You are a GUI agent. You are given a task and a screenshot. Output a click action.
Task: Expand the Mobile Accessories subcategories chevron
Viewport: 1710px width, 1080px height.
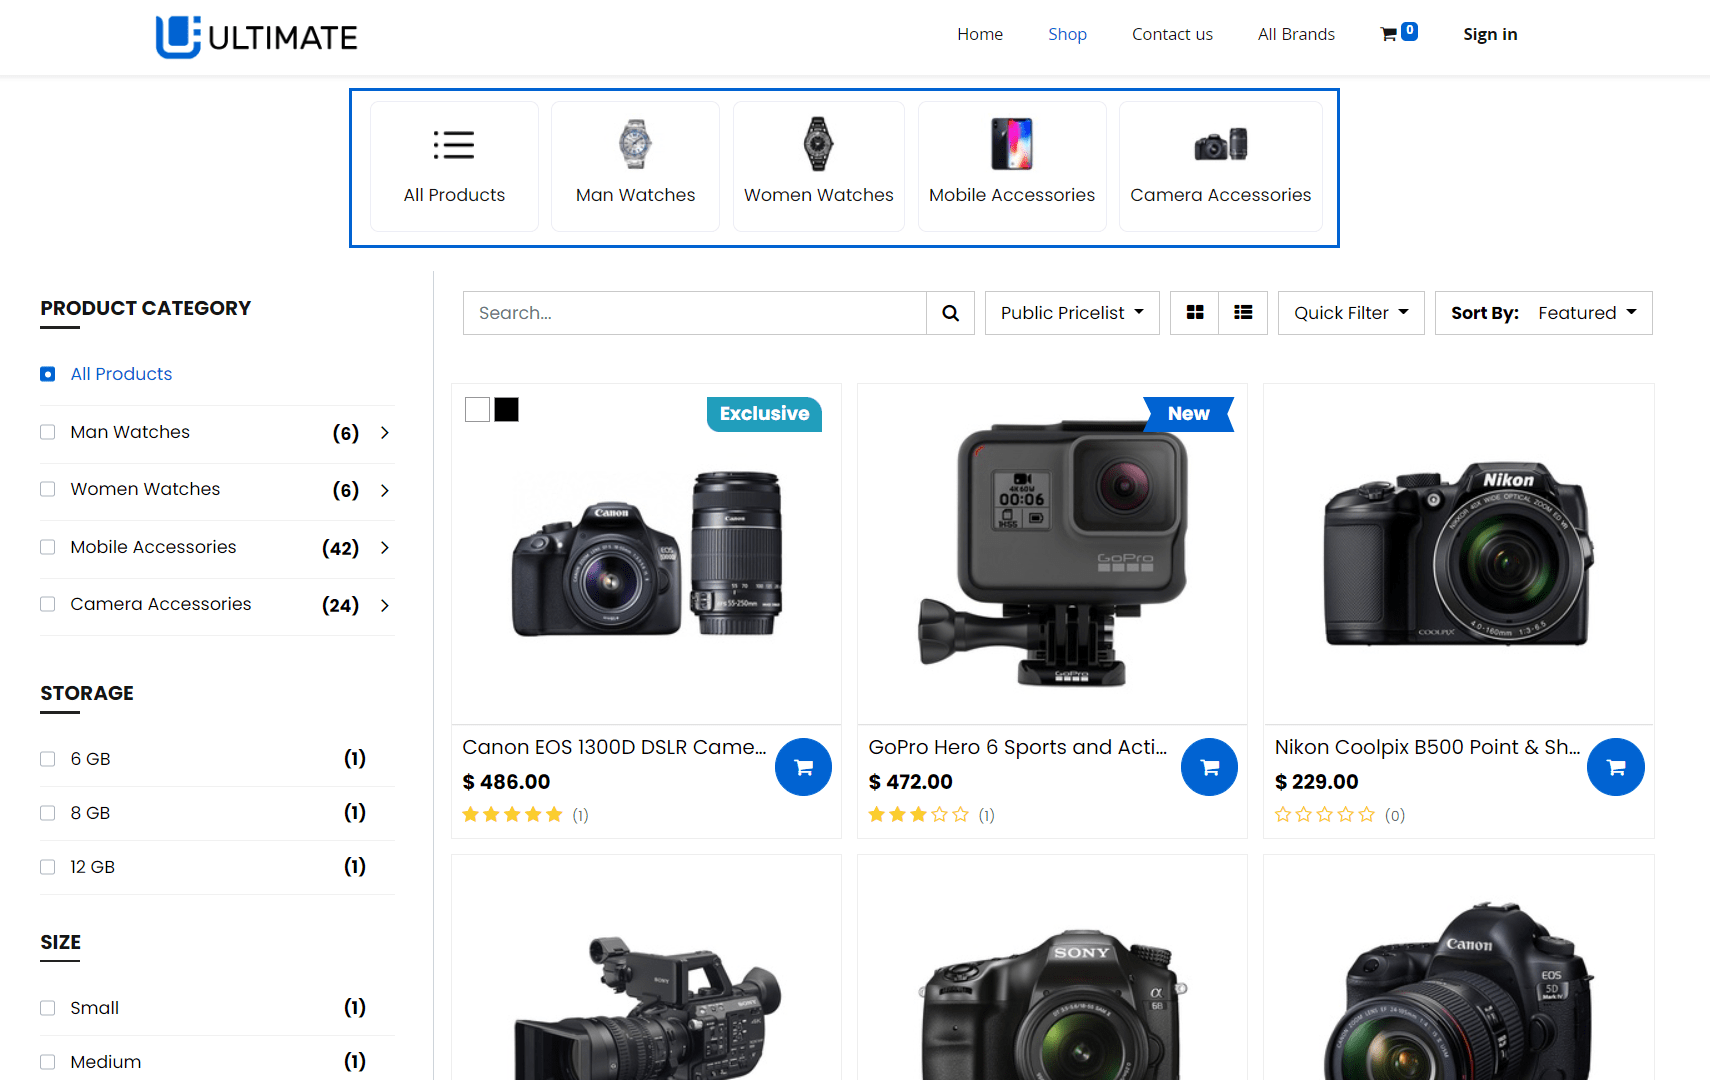385,548
